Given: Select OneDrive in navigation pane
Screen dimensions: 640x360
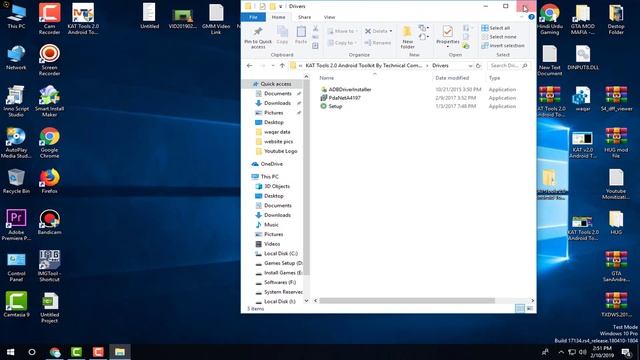Looking at the screenshot, I should pos(271,164).
